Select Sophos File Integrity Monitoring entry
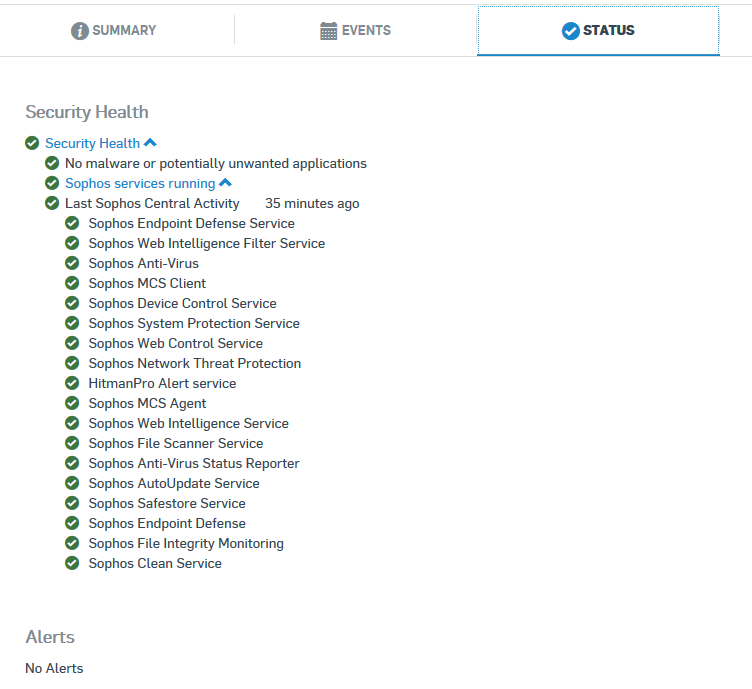This screenshot has height=689, width=752. coord(186,543)
